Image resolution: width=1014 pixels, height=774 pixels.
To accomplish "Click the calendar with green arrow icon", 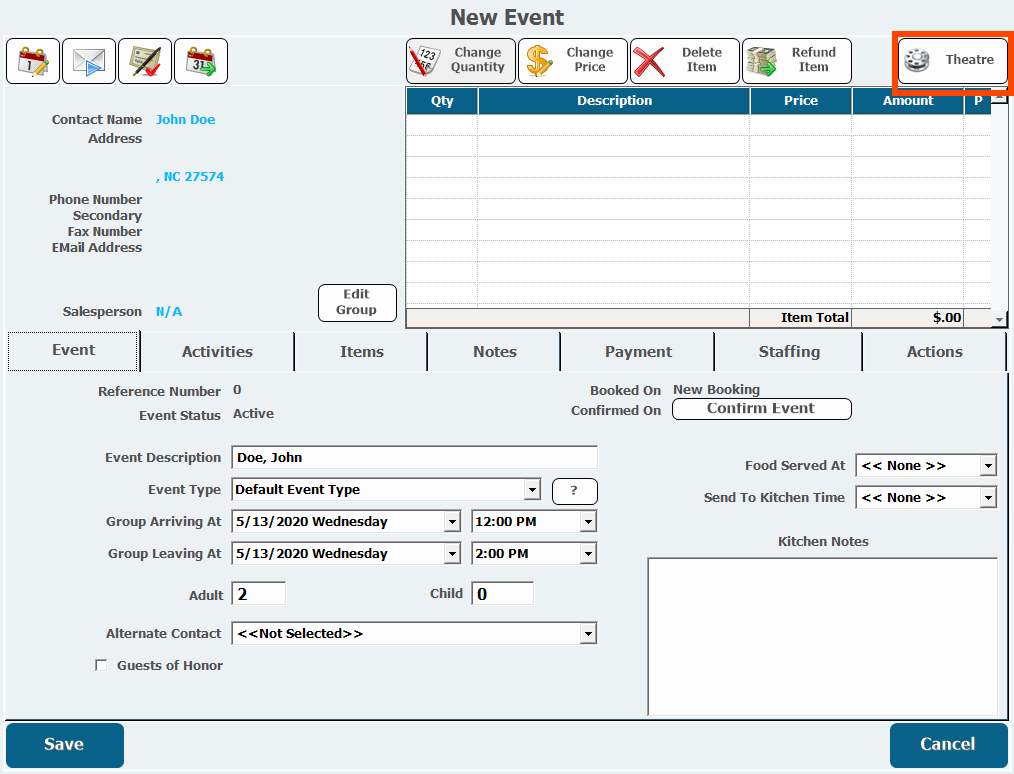I will click(201, 61).
